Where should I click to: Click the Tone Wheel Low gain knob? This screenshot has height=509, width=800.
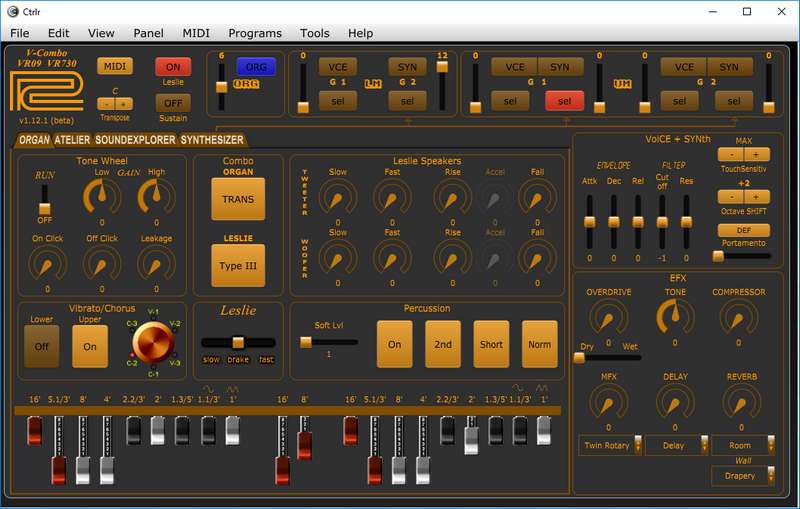102,195
